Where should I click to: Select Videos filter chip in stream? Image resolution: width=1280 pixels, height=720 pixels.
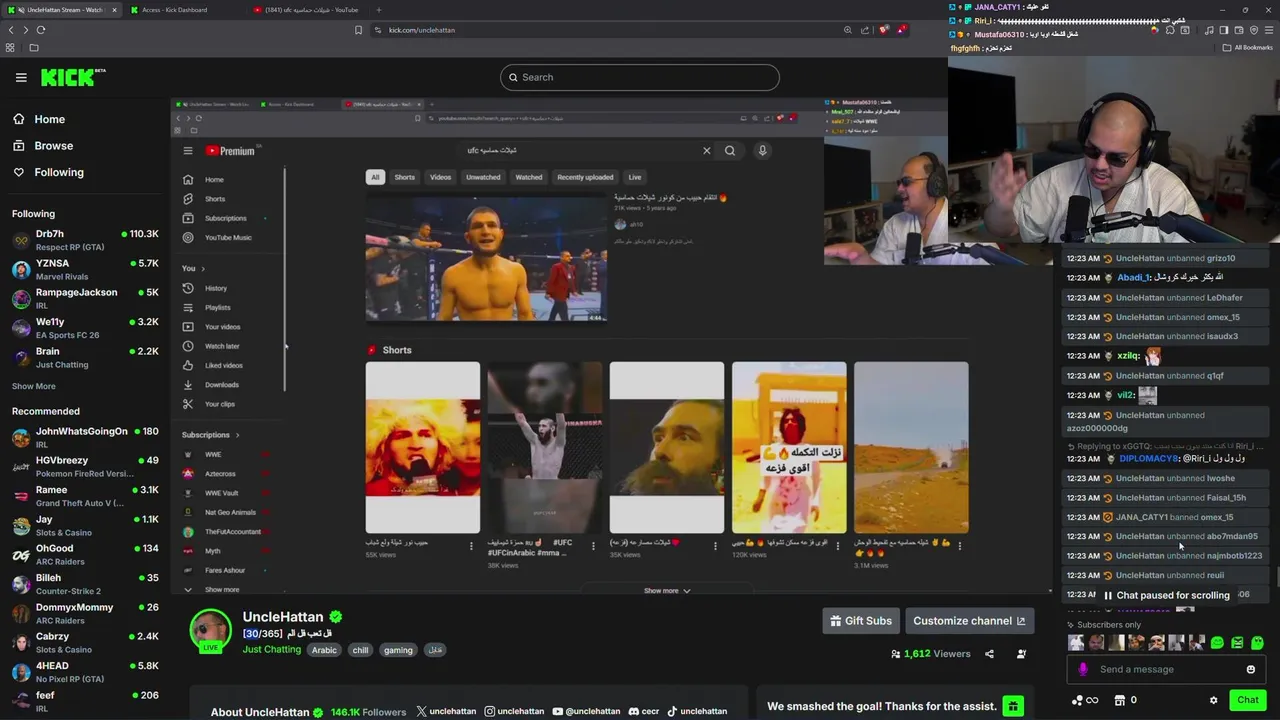click(x=440, y=177)
